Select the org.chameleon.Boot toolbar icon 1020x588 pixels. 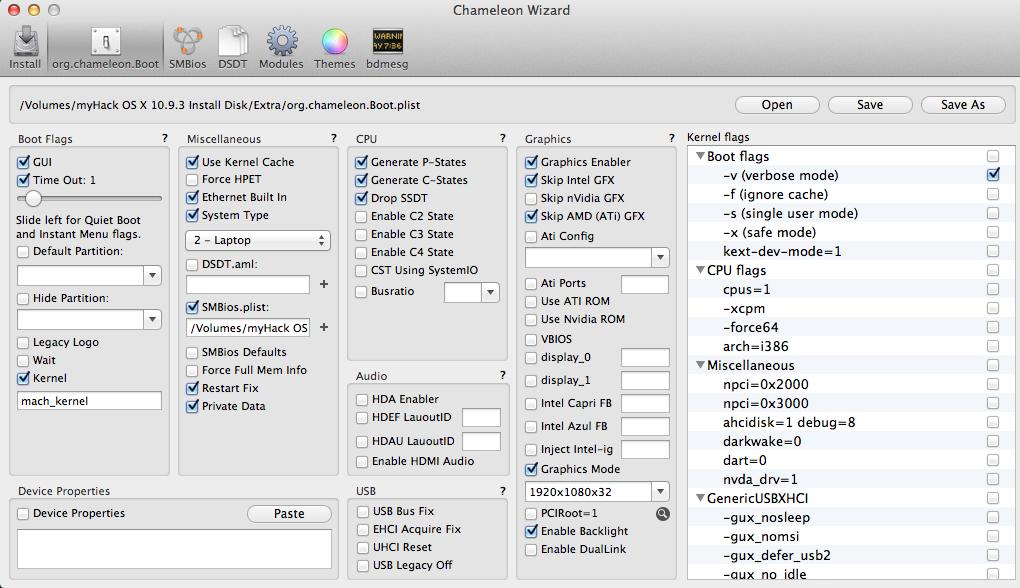click(x=105, y=47)
